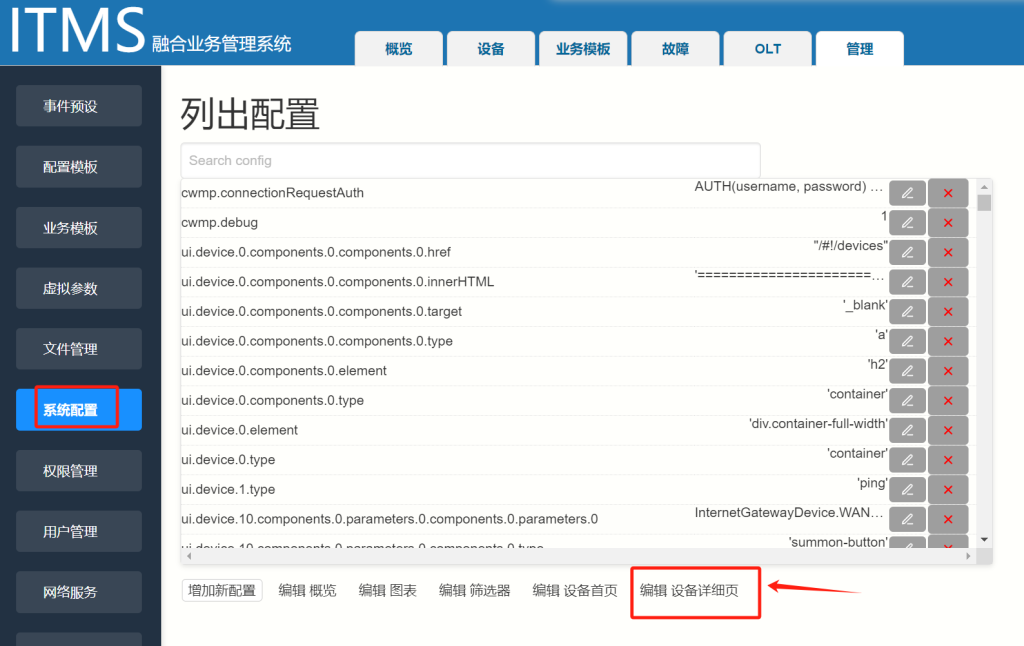Go to the 故障 tab
This screenshot has width=1024, height=646.
(x=675, y=49)
